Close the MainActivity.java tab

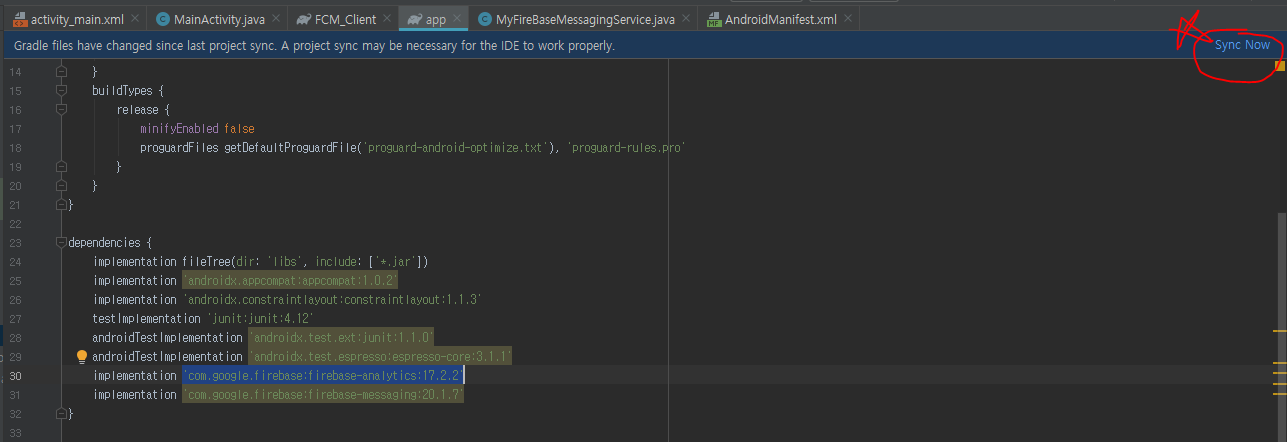[277, 20]
